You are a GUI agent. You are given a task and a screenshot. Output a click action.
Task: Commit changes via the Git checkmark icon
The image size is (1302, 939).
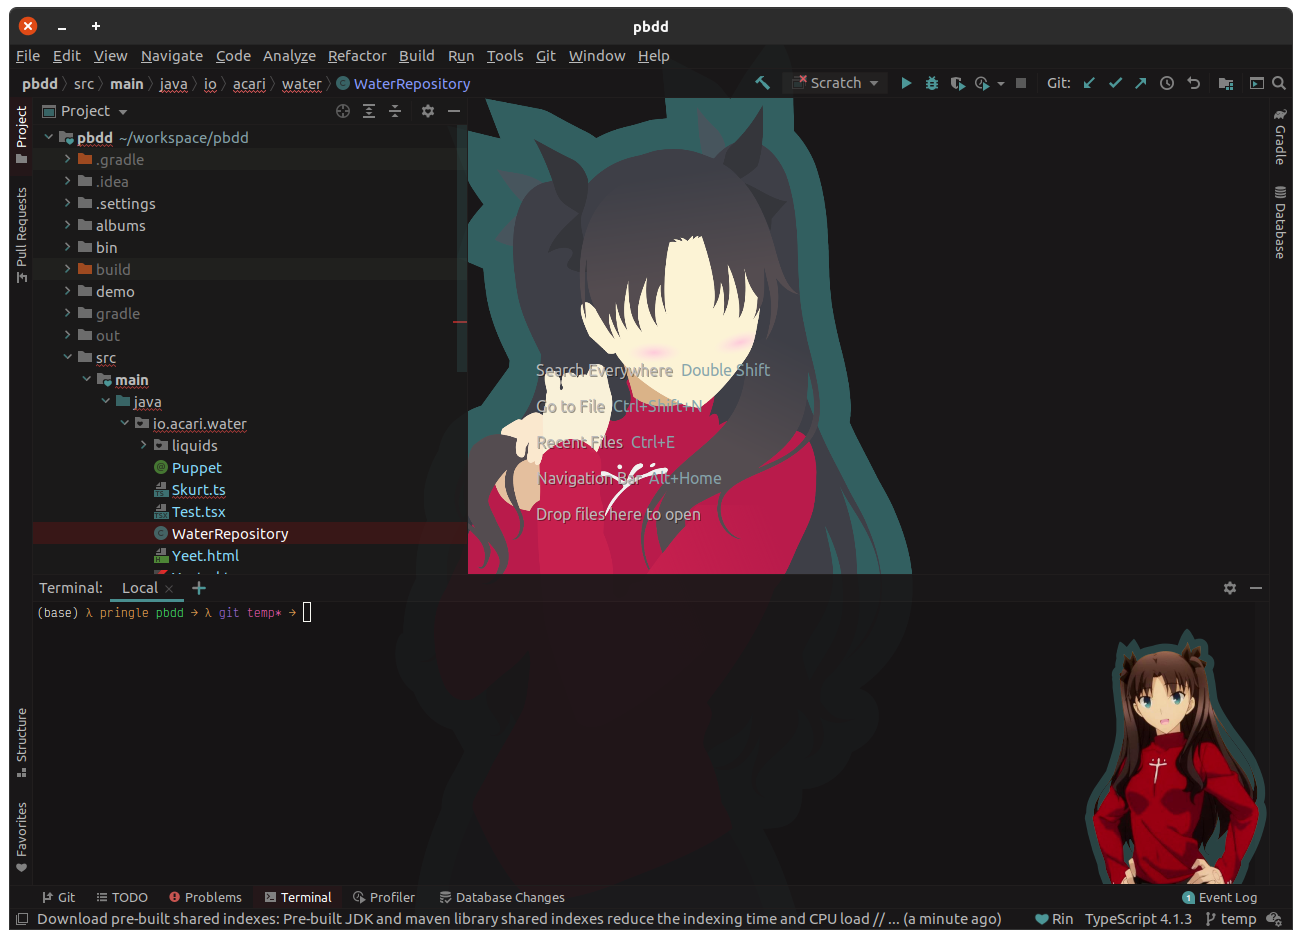pyautogui.click(x=1115, y=83)
